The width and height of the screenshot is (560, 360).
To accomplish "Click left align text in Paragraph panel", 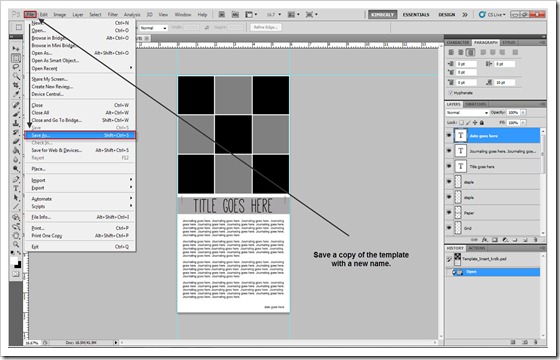I will tap(451, 52).
